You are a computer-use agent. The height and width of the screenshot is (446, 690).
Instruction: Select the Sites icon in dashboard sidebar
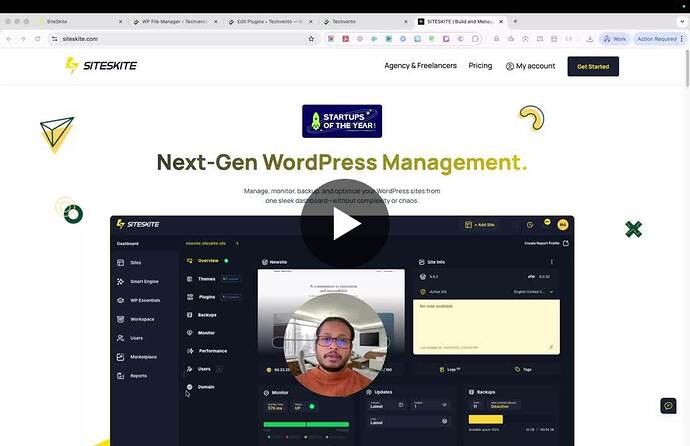tap(121, 262)
